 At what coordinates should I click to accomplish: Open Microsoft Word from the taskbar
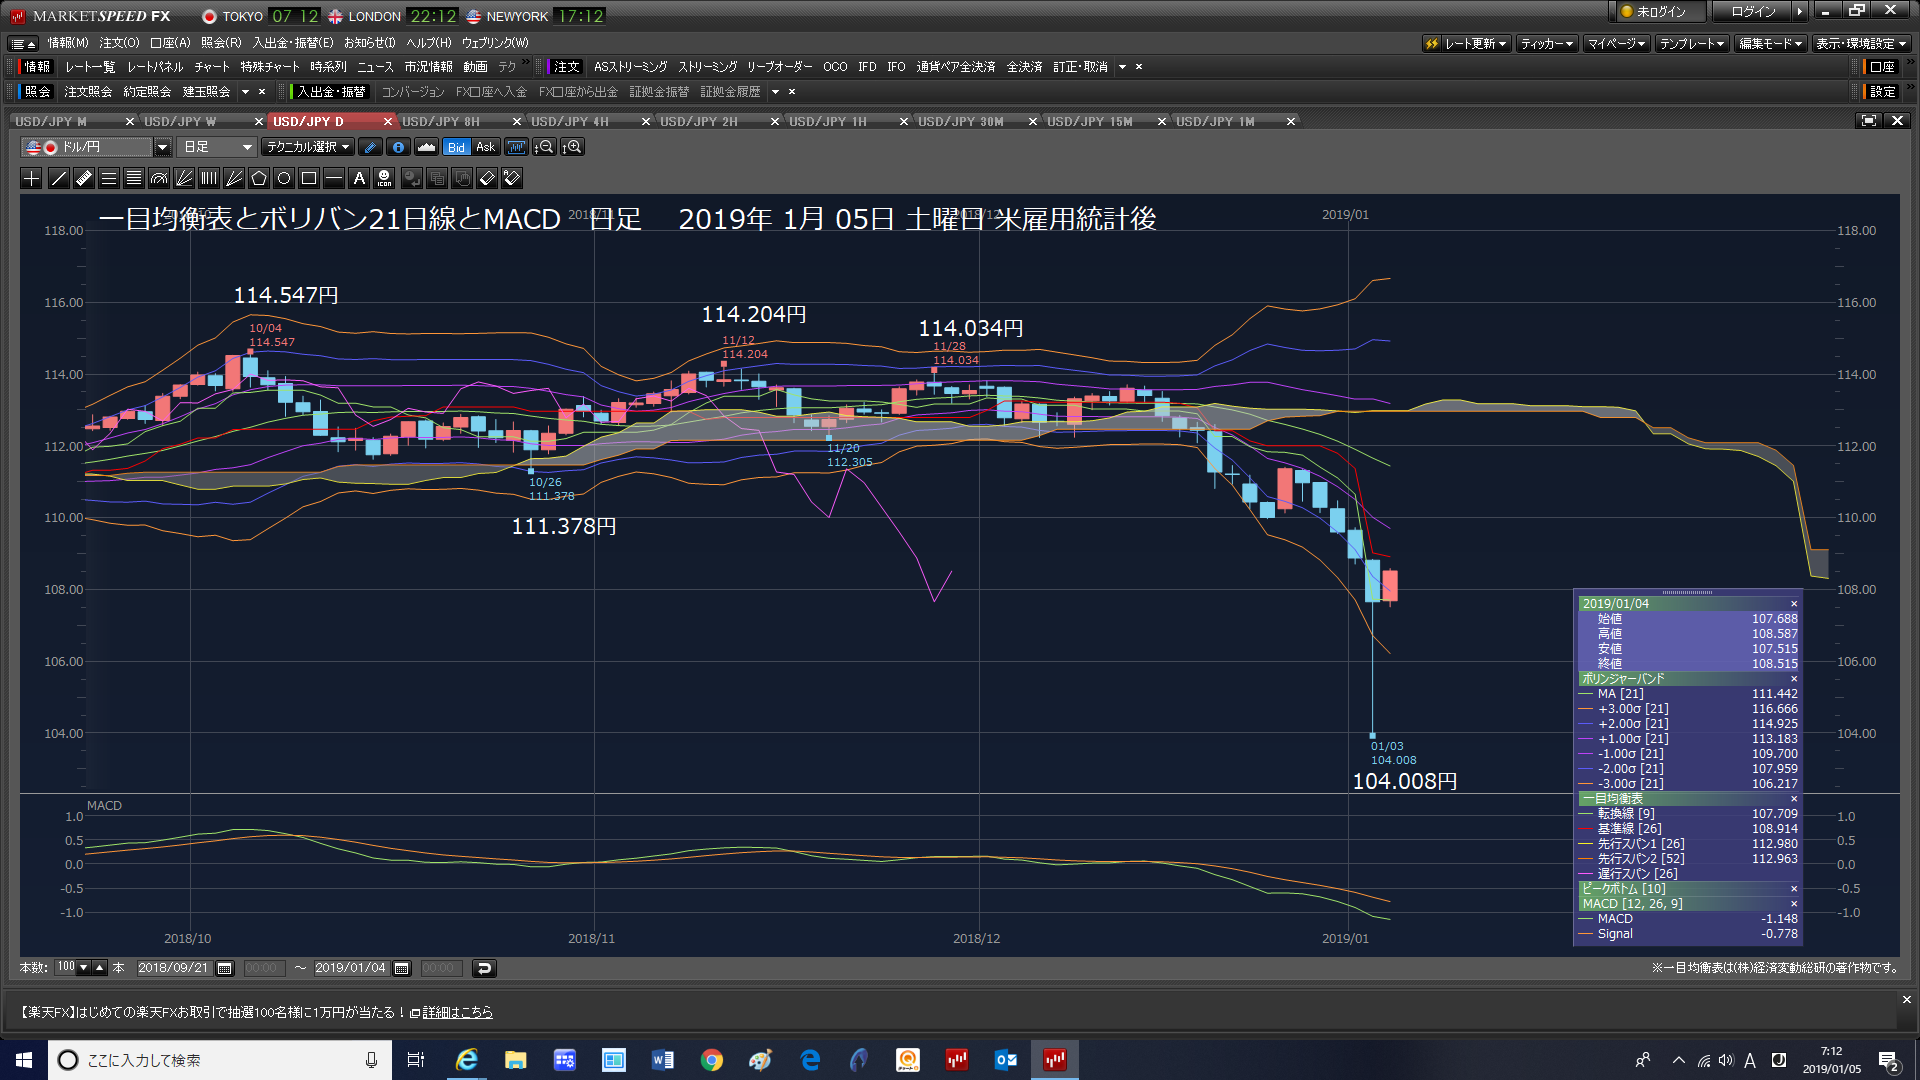(x=662, y=1060)
